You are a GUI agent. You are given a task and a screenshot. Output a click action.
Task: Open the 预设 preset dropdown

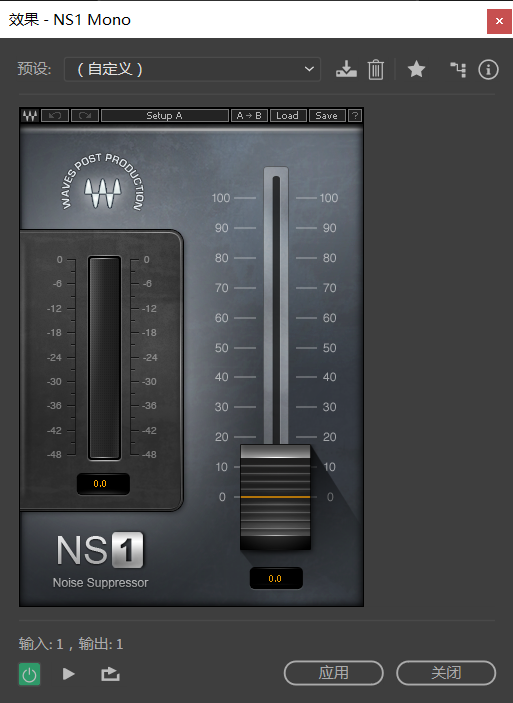click(192, 69)
